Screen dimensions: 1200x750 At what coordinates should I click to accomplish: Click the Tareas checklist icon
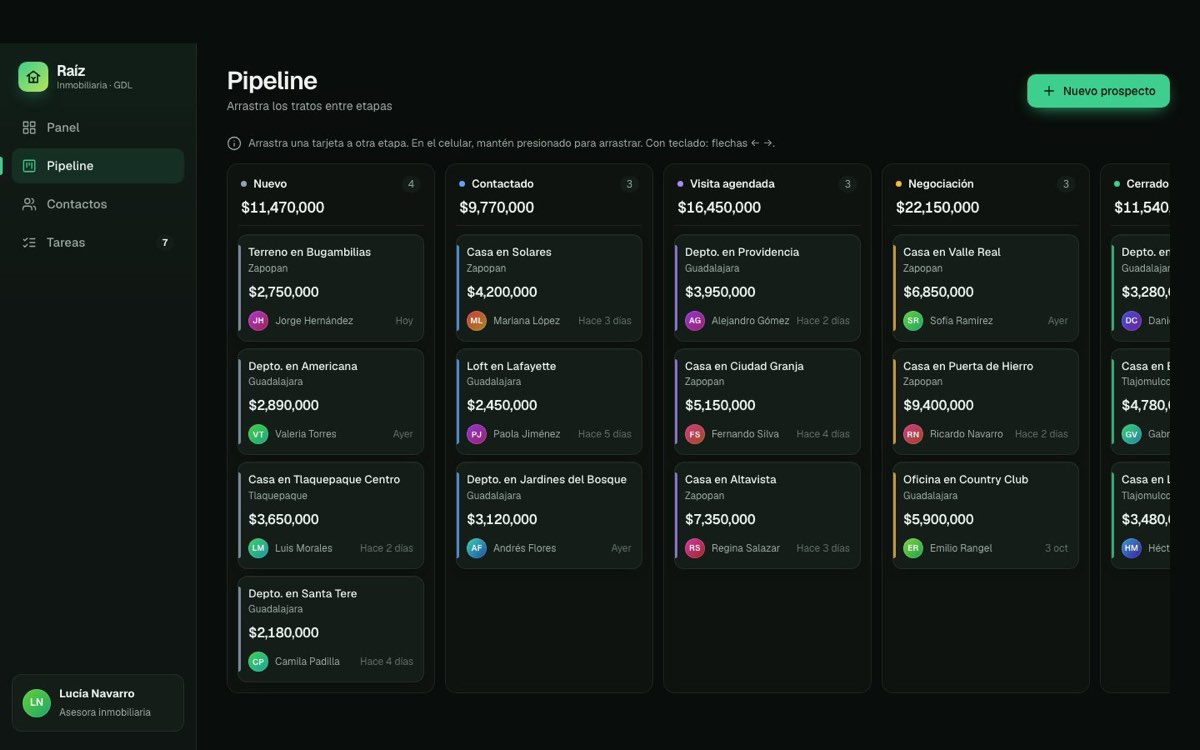29,243
